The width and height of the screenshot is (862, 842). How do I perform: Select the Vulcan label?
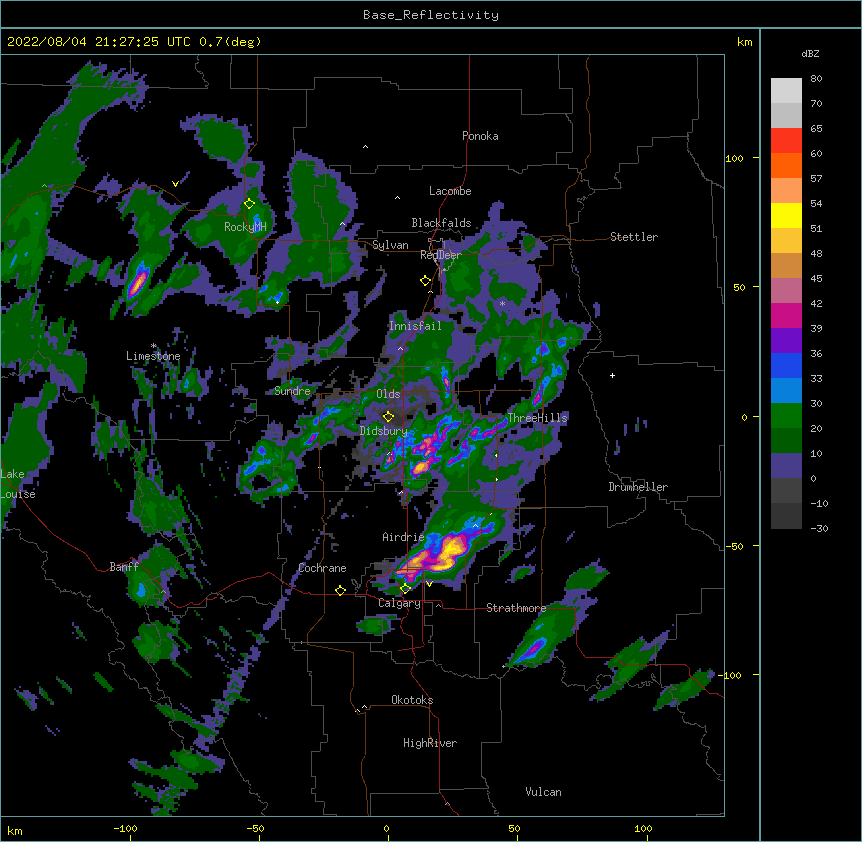[543, 792]
